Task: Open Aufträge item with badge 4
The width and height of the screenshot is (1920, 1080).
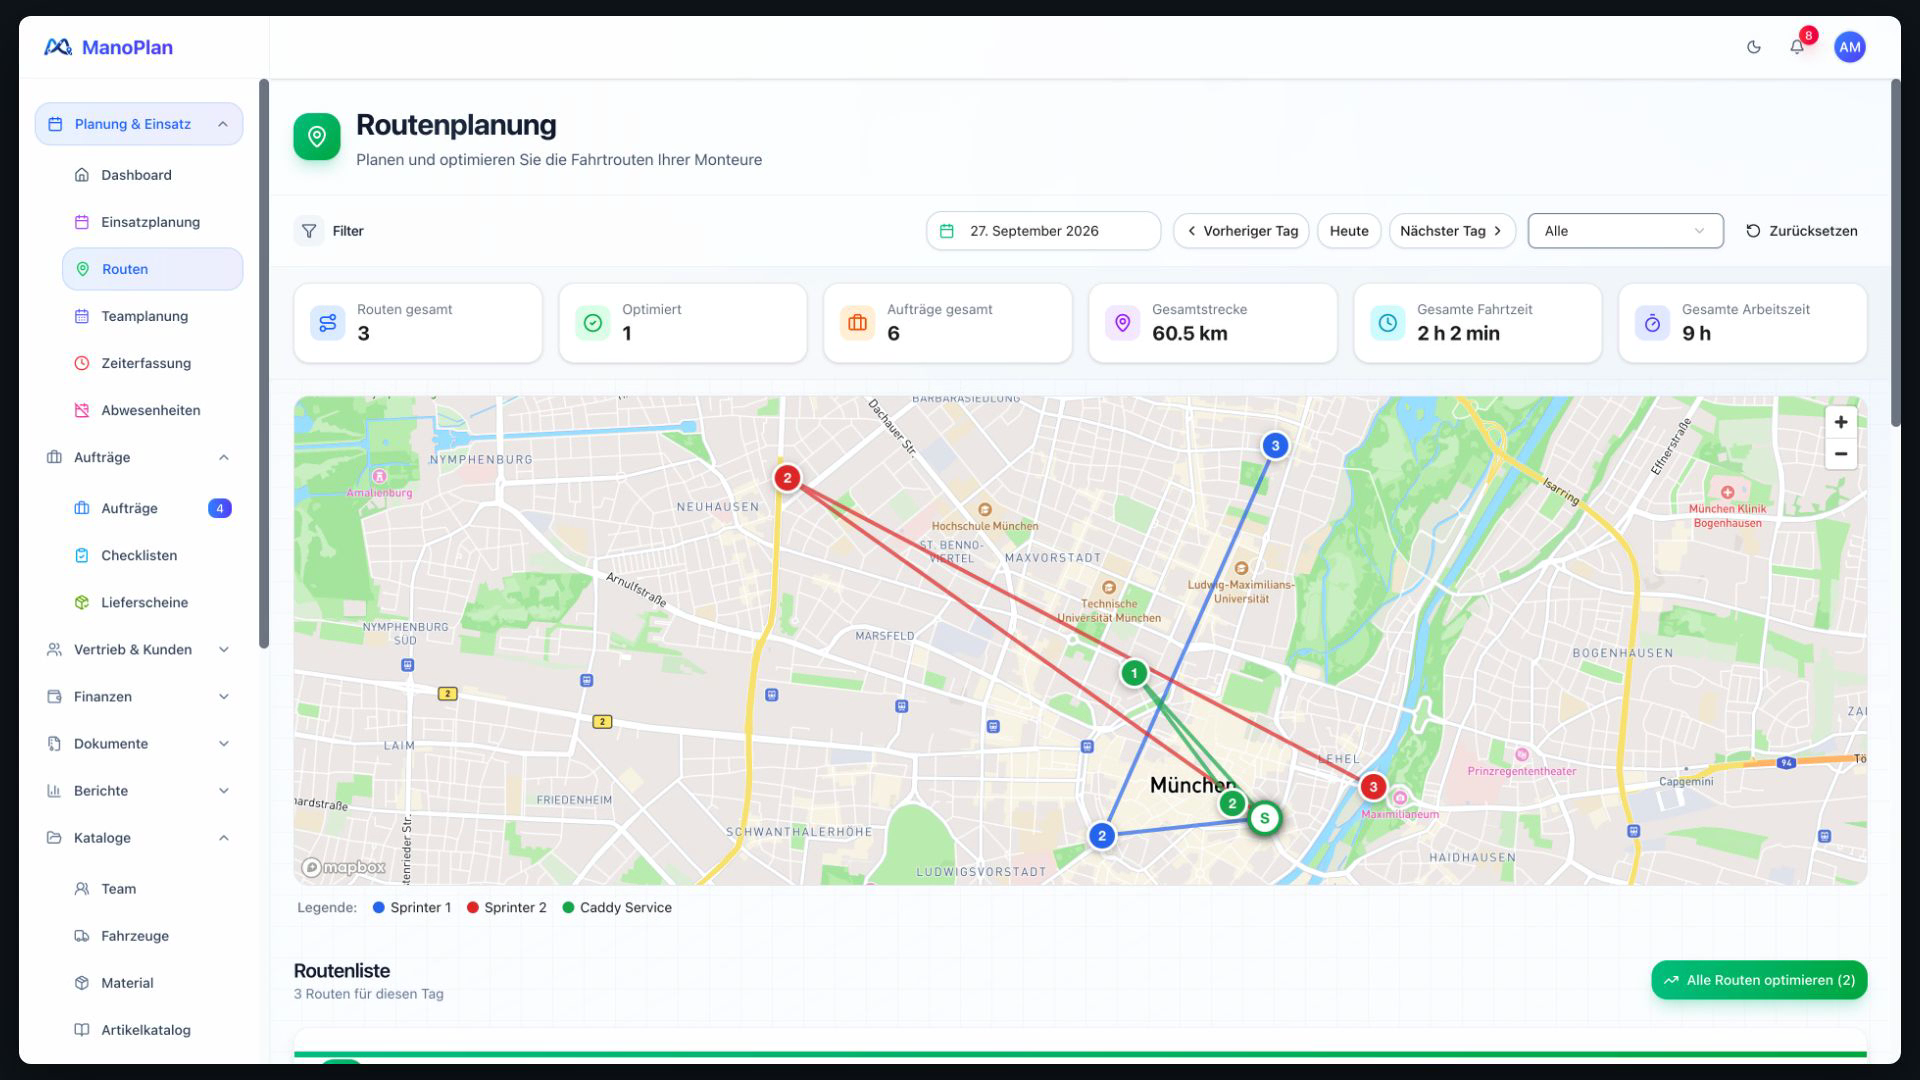Action: (x=152, y=508)
